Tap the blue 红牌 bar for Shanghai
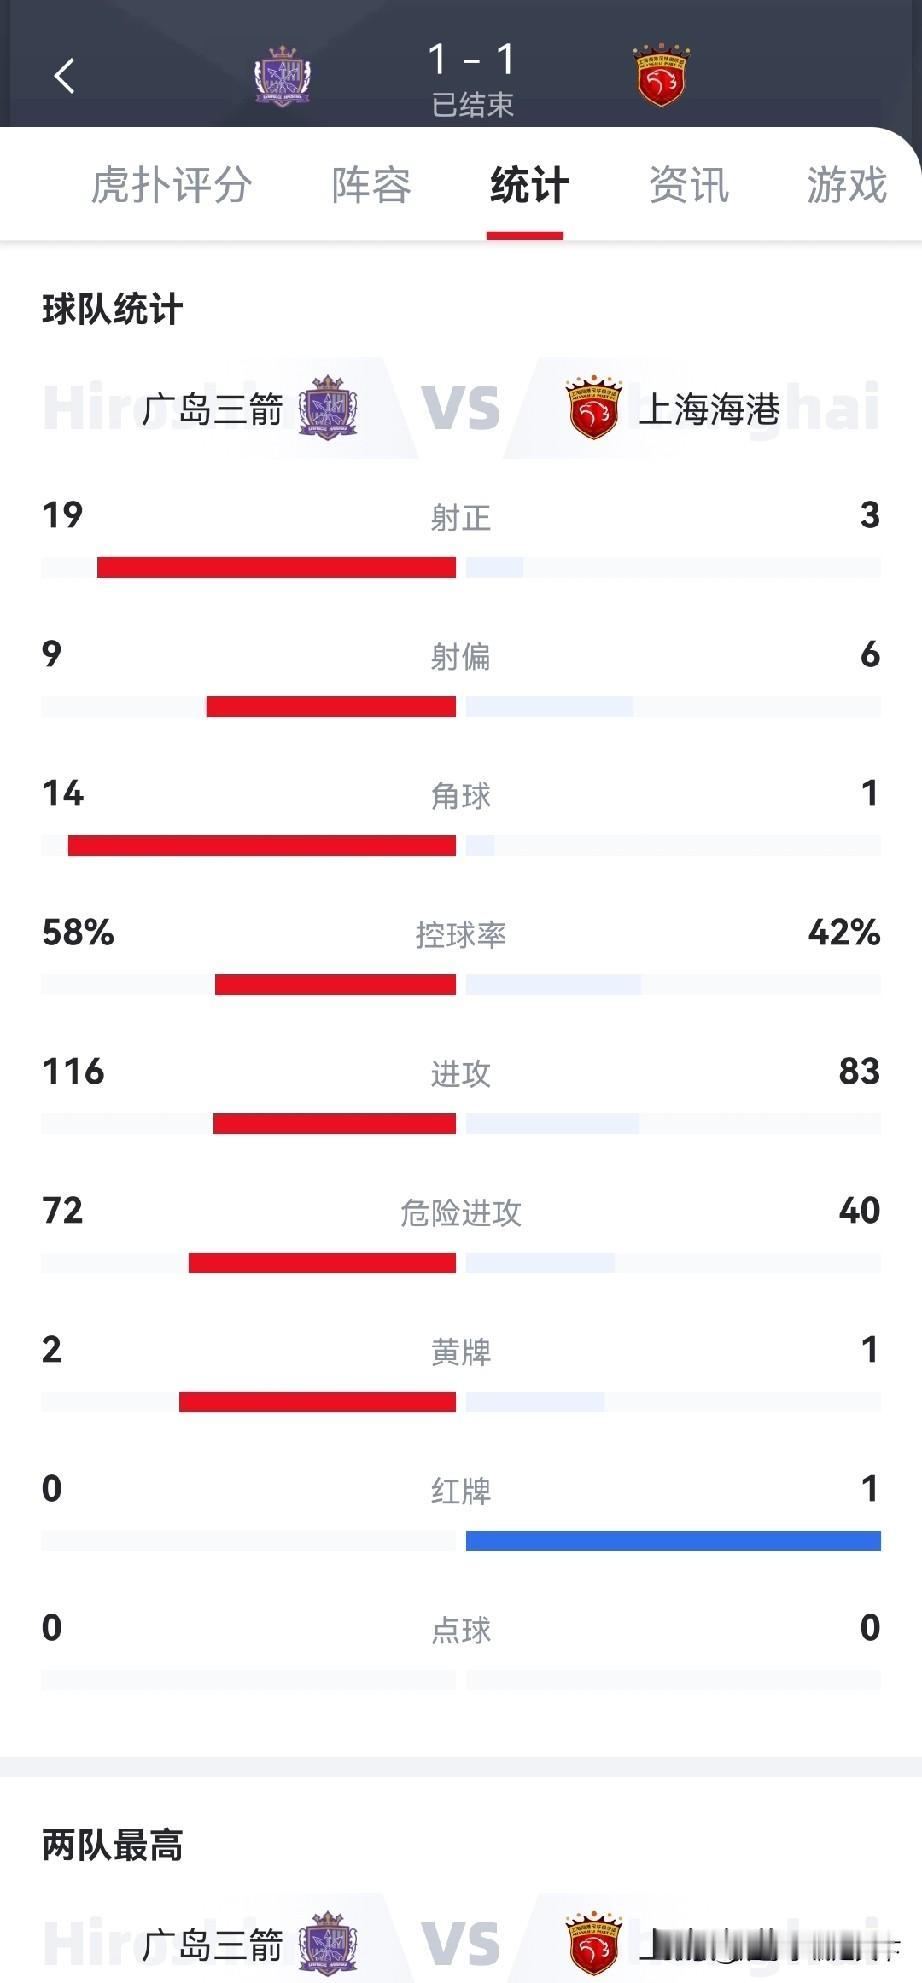Viewport: 922px width, 1983px height. (673, 1541)
